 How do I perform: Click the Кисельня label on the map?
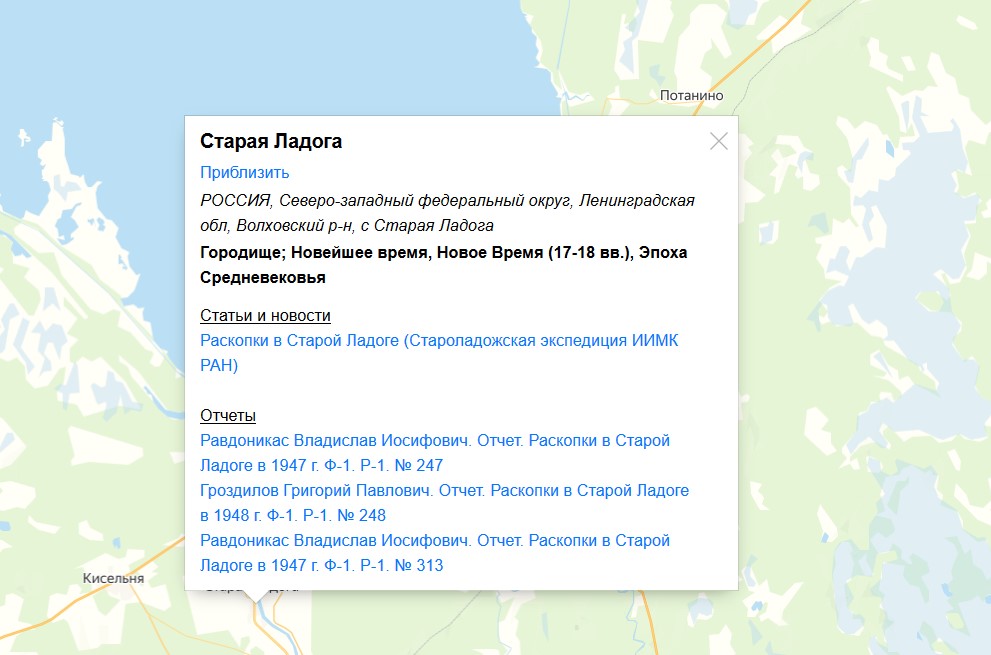click(113, 578)
